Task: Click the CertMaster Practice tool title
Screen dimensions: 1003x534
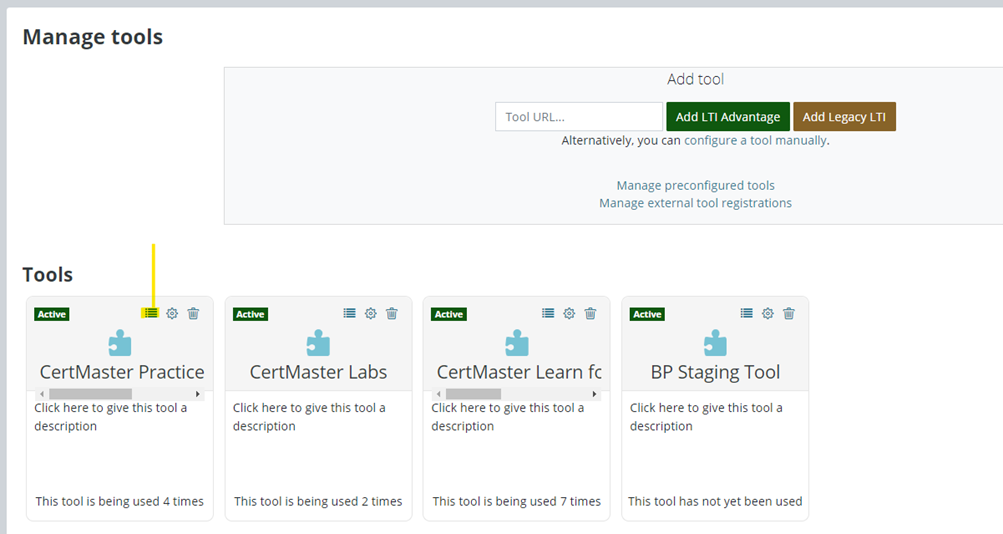Action: point(122,372)
